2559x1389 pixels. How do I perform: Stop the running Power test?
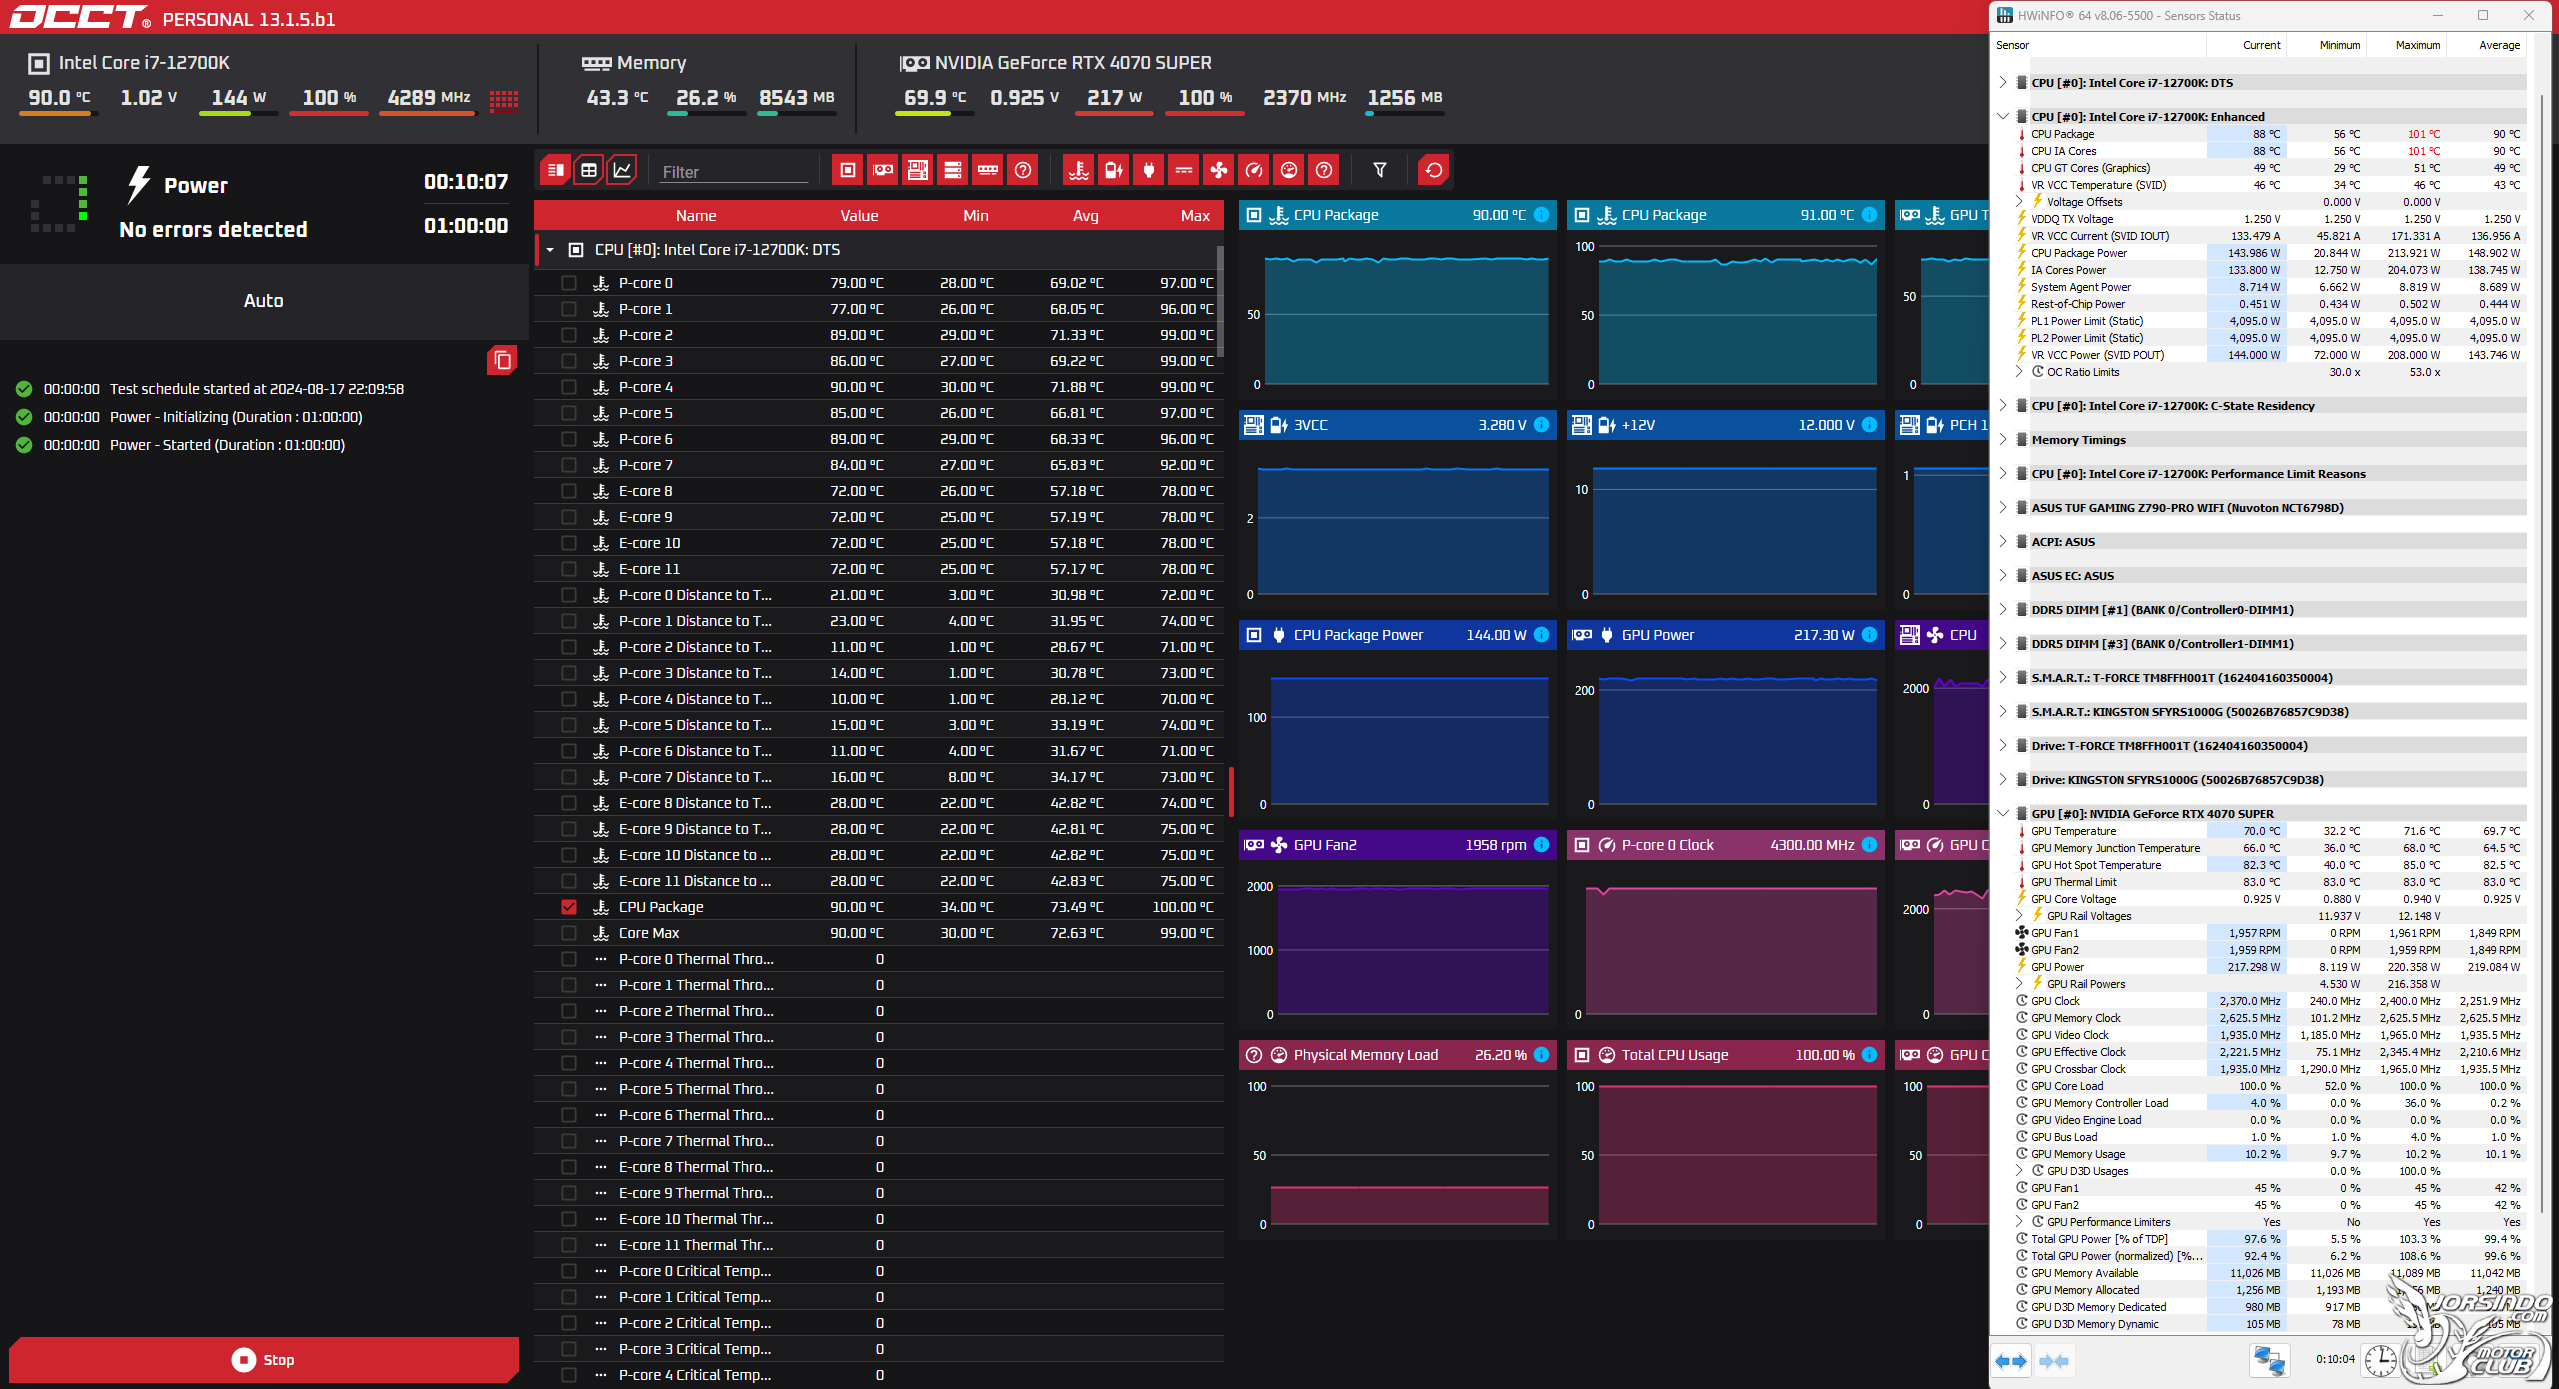264,1360
